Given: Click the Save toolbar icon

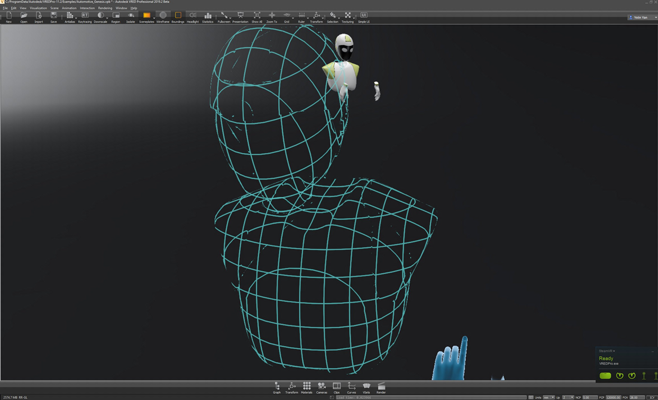Looking at the screenshot, I should 53,16.
